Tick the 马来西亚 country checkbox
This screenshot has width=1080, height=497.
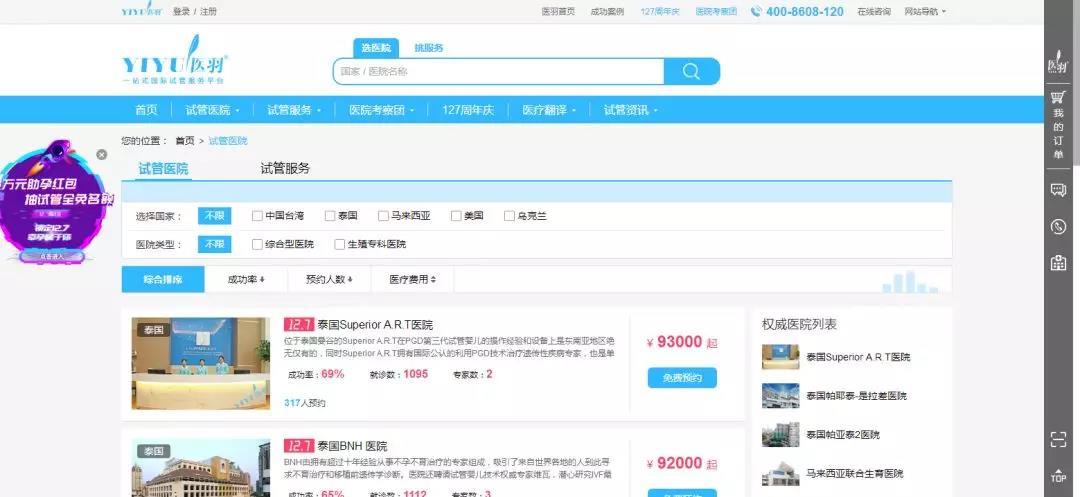(x=383, y=215)
